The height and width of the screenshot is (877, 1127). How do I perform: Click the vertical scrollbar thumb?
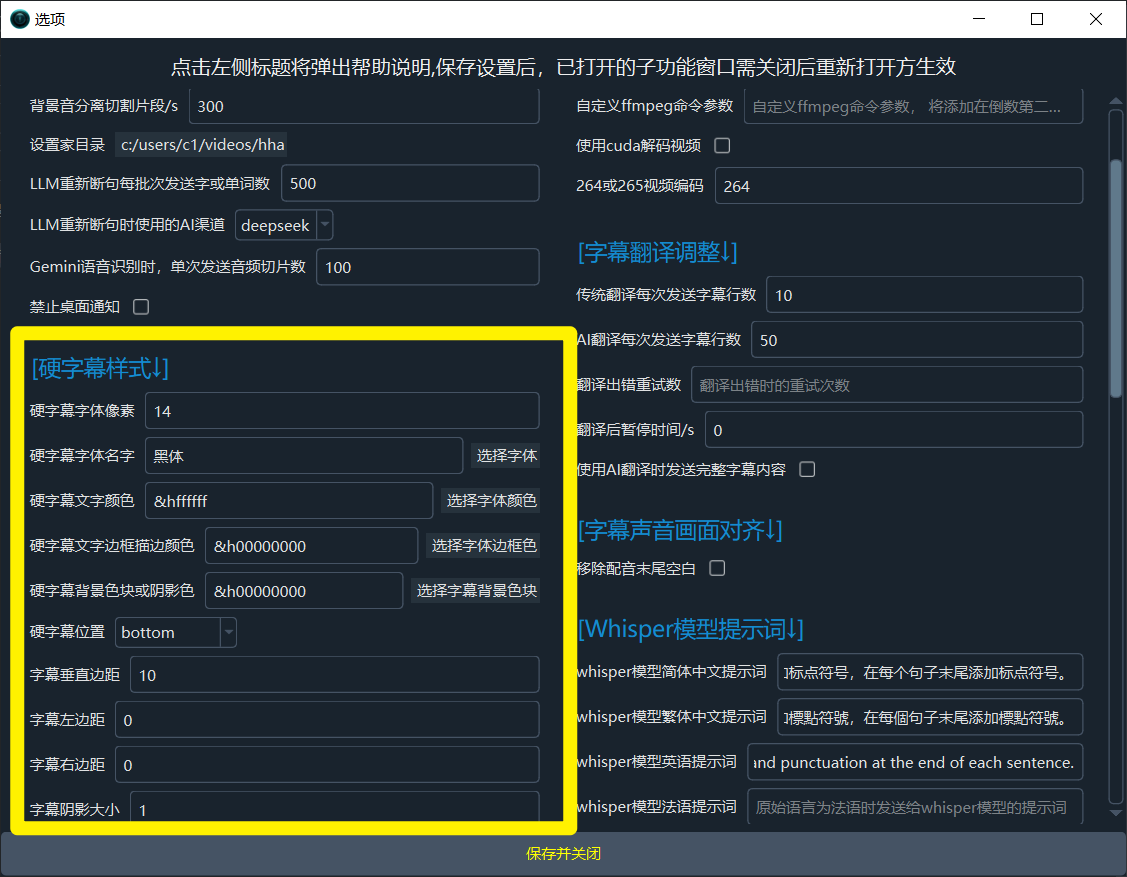pos(1116,280)
